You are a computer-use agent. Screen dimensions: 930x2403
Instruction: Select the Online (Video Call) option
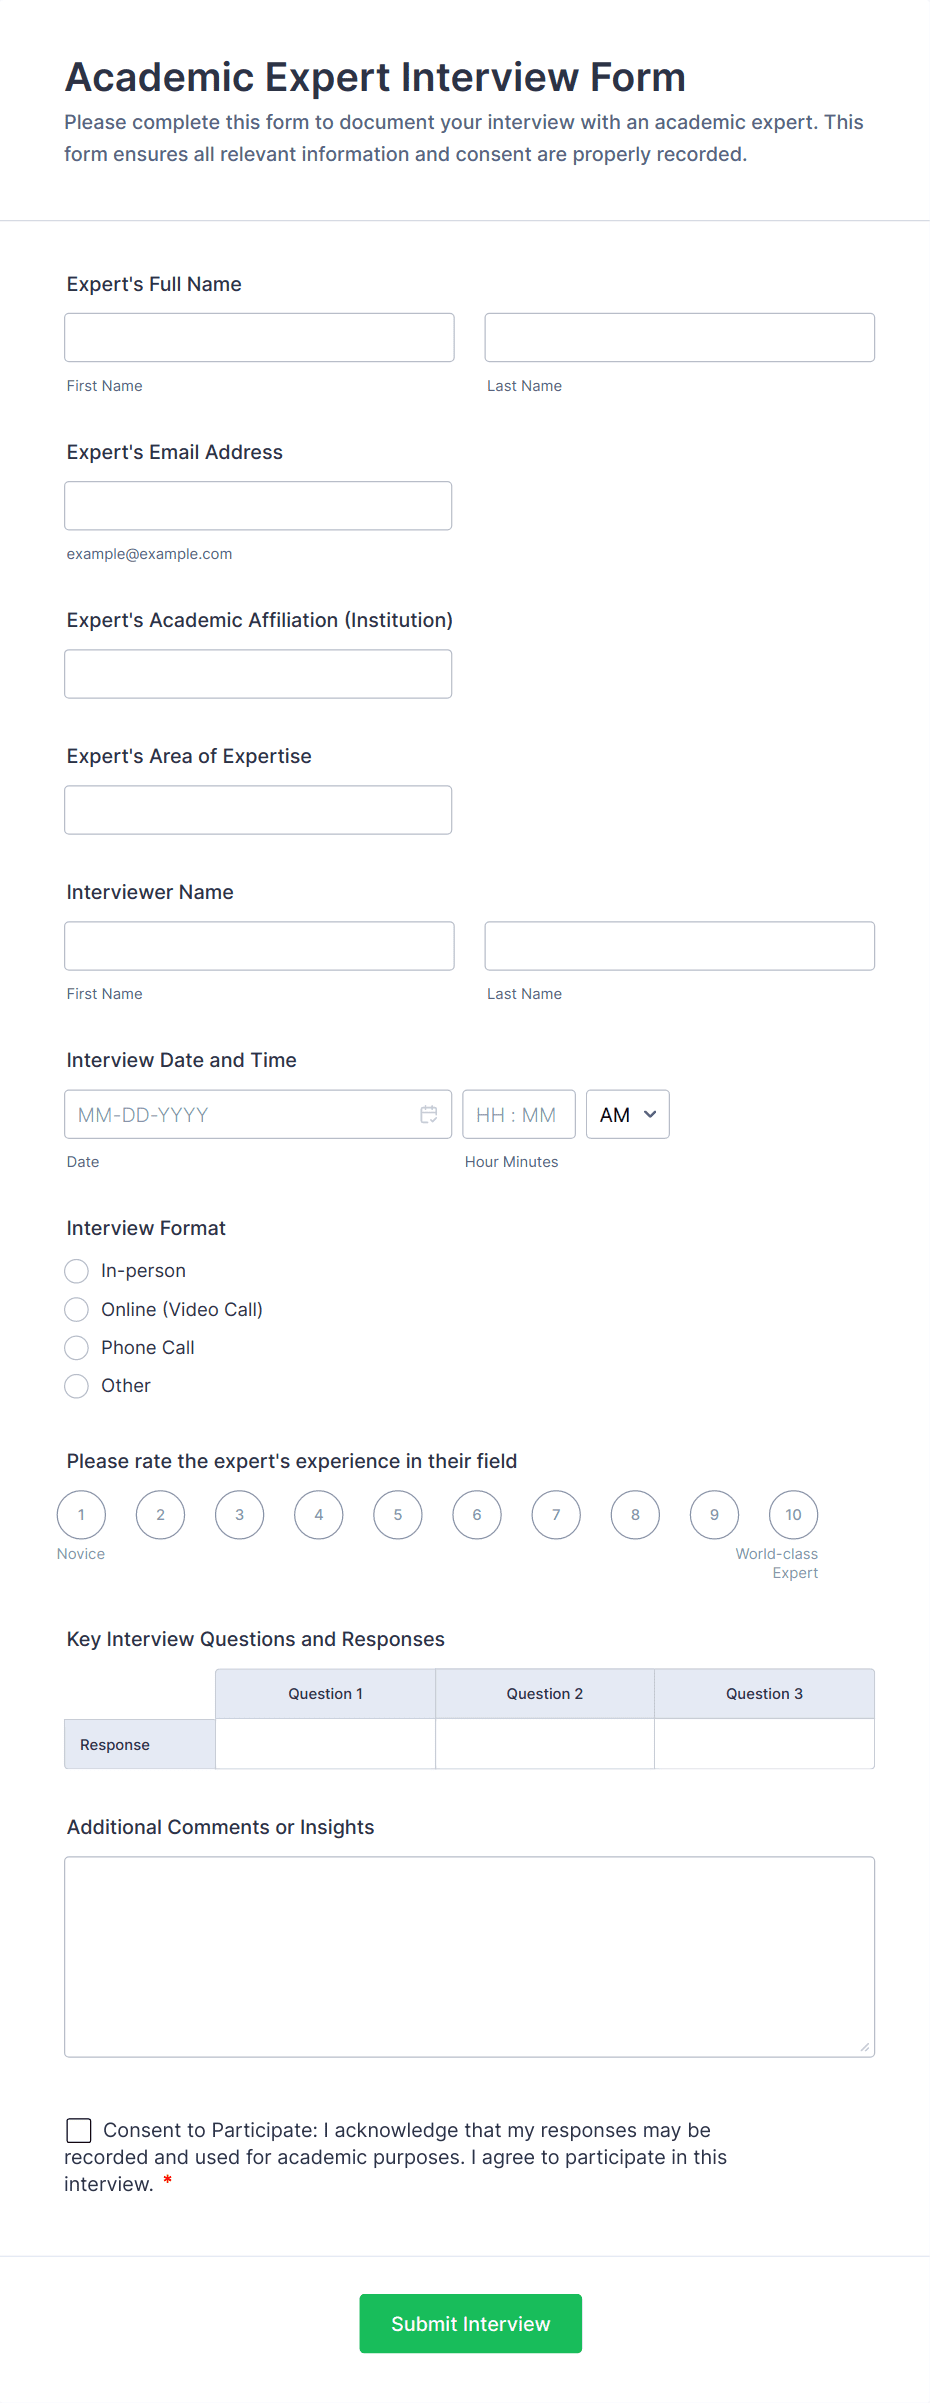coord(76,1309)
